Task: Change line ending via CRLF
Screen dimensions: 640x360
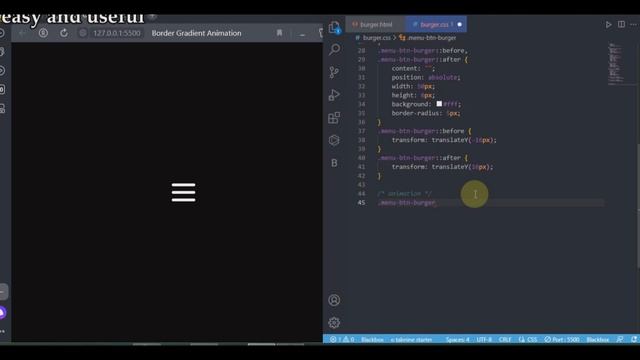Action: tap(505, 340)
